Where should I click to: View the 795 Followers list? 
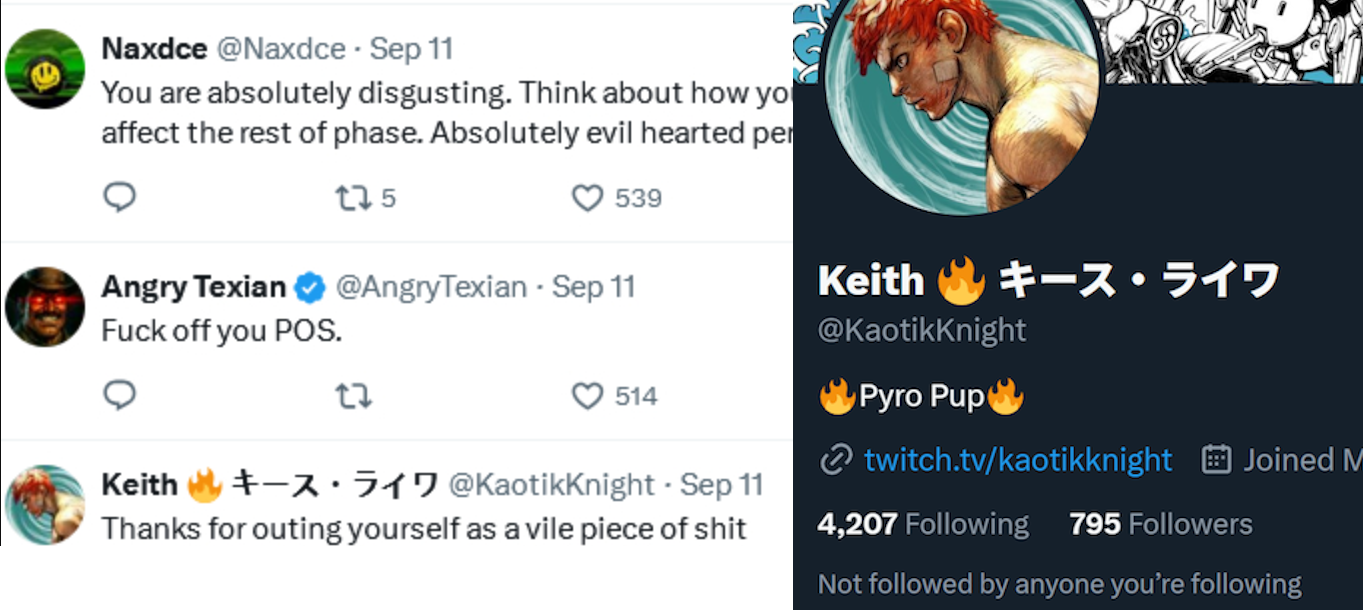tap(1160, 524)
